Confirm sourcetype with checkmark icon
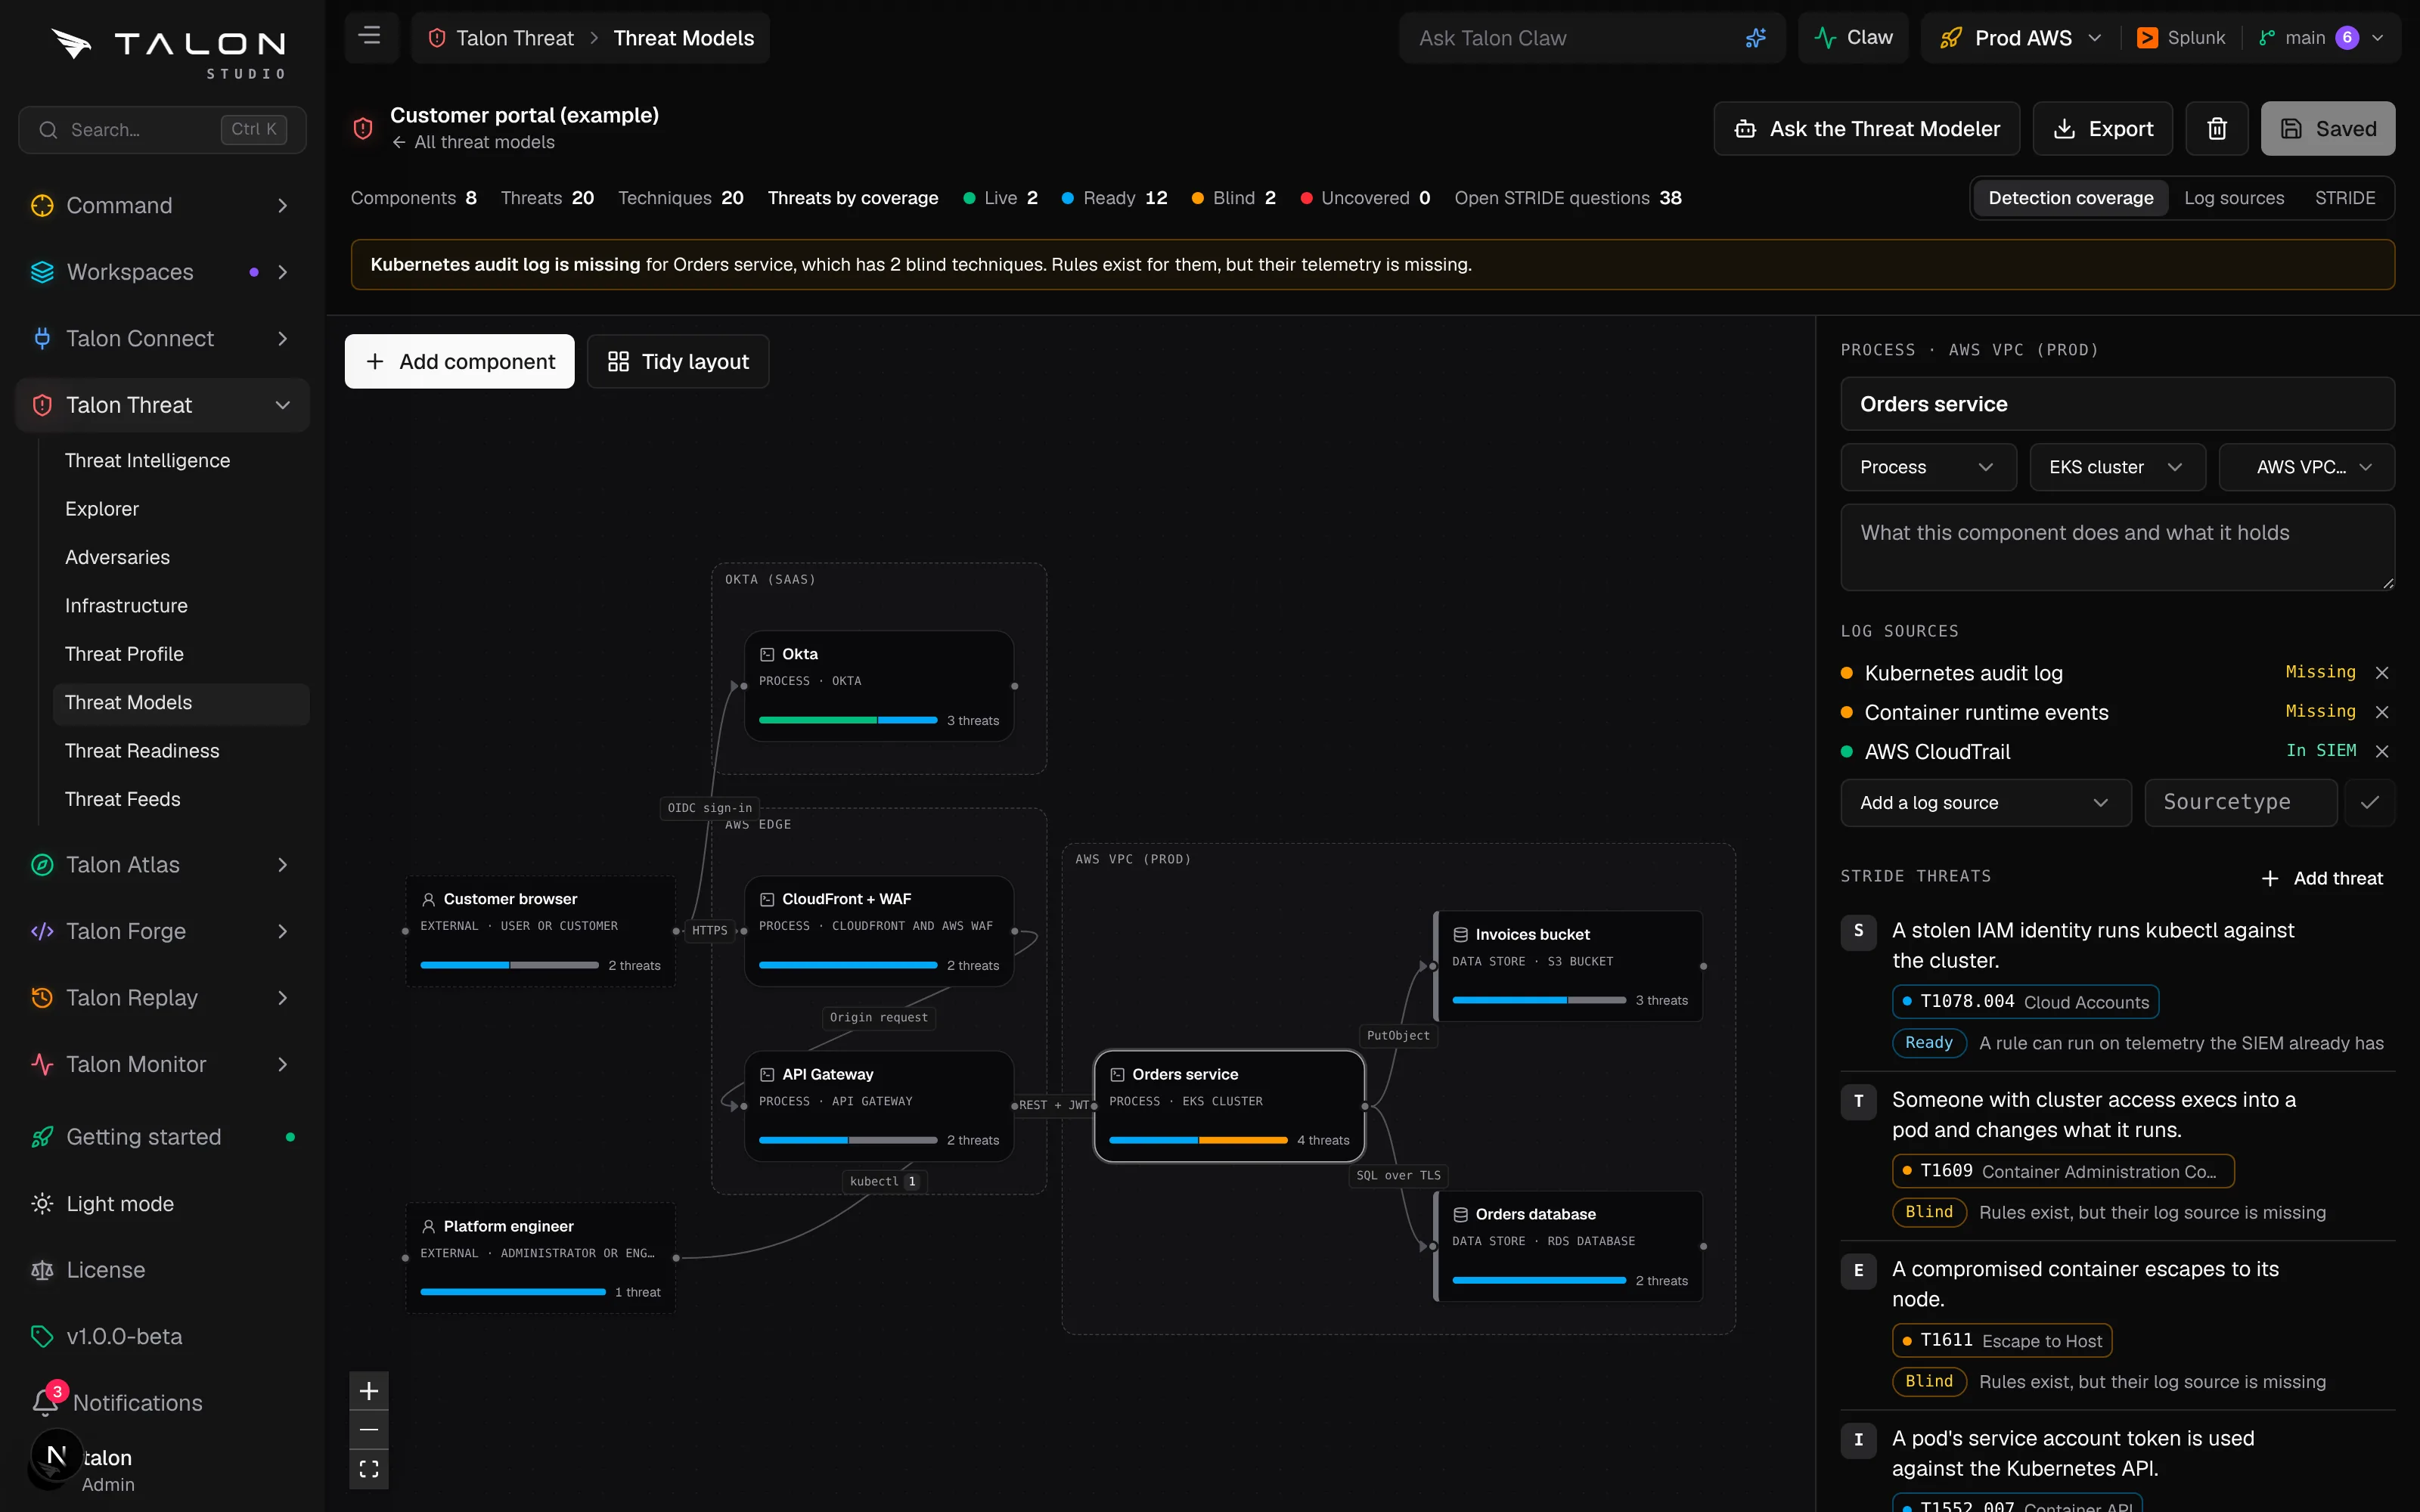This screenshot has width=2420, height=1512. 2369,802
